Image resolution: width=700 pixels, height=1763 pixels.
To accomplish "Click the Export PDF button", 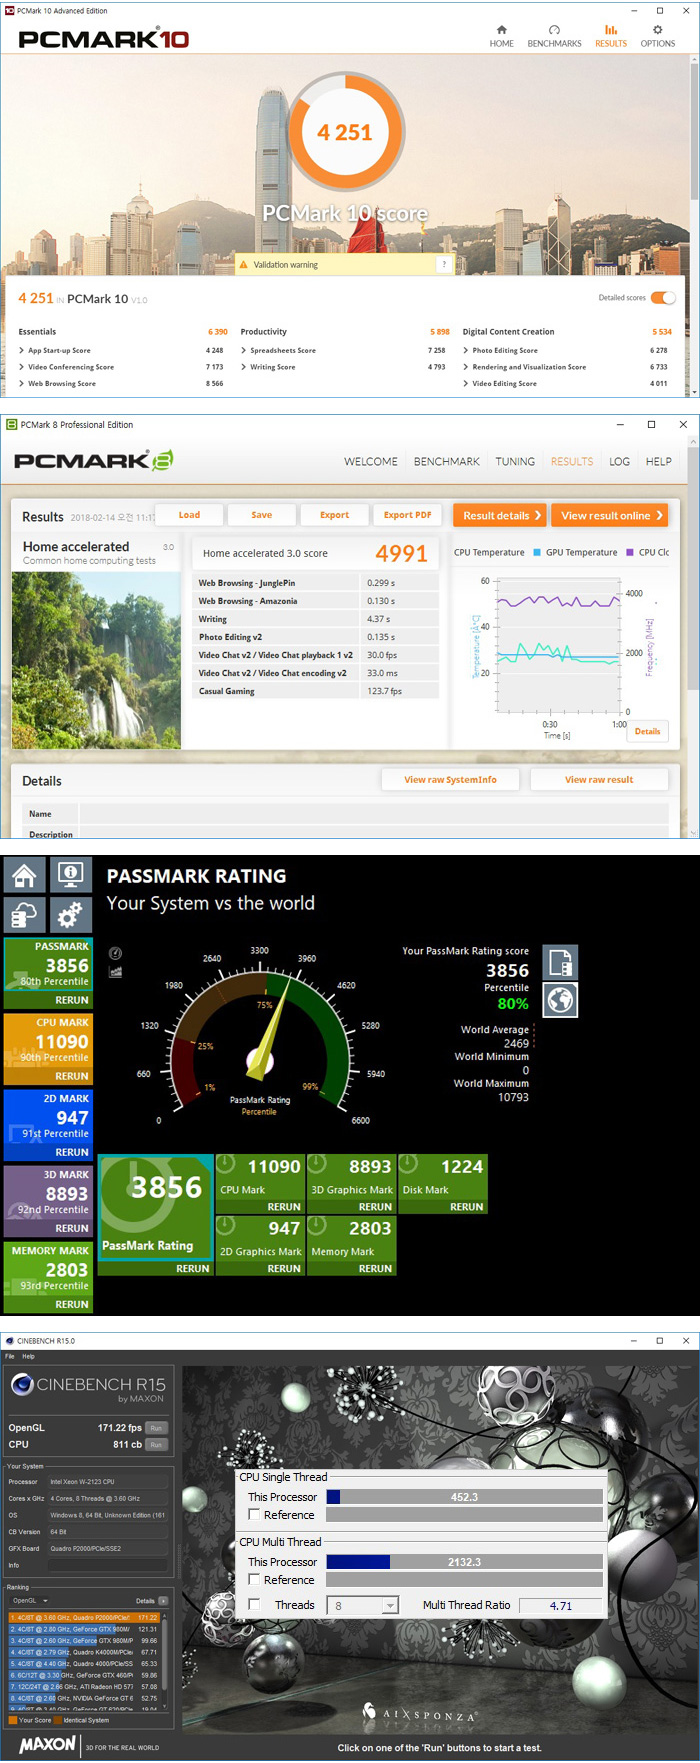I will [407, 515].
